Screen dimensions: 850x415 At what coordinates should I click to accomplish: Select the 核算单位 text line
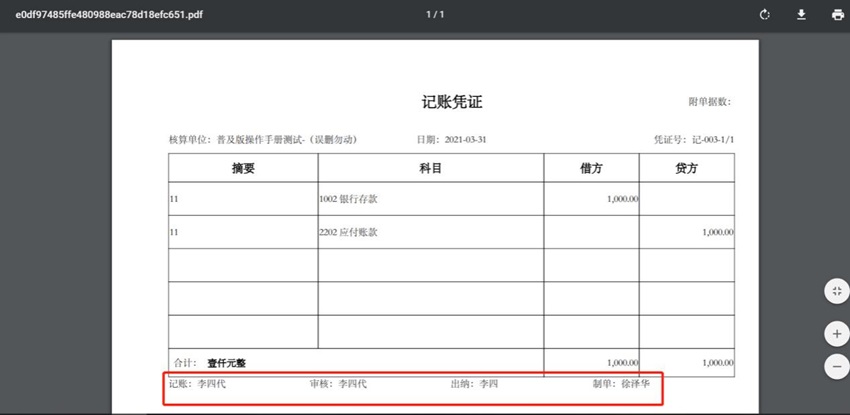point(263,140)
